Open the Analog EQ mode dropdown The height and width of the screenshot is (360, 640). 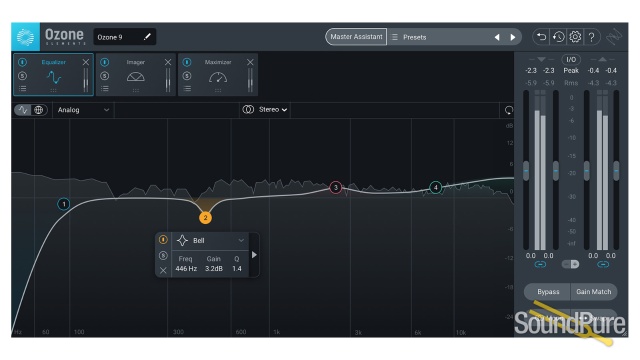tap(83, 110)
